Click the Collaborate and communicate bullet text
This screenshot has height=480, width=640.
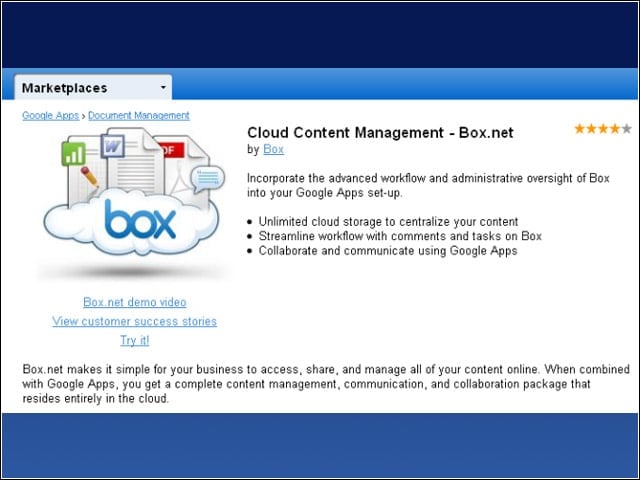pyautogui.click(x=388, y=251)
